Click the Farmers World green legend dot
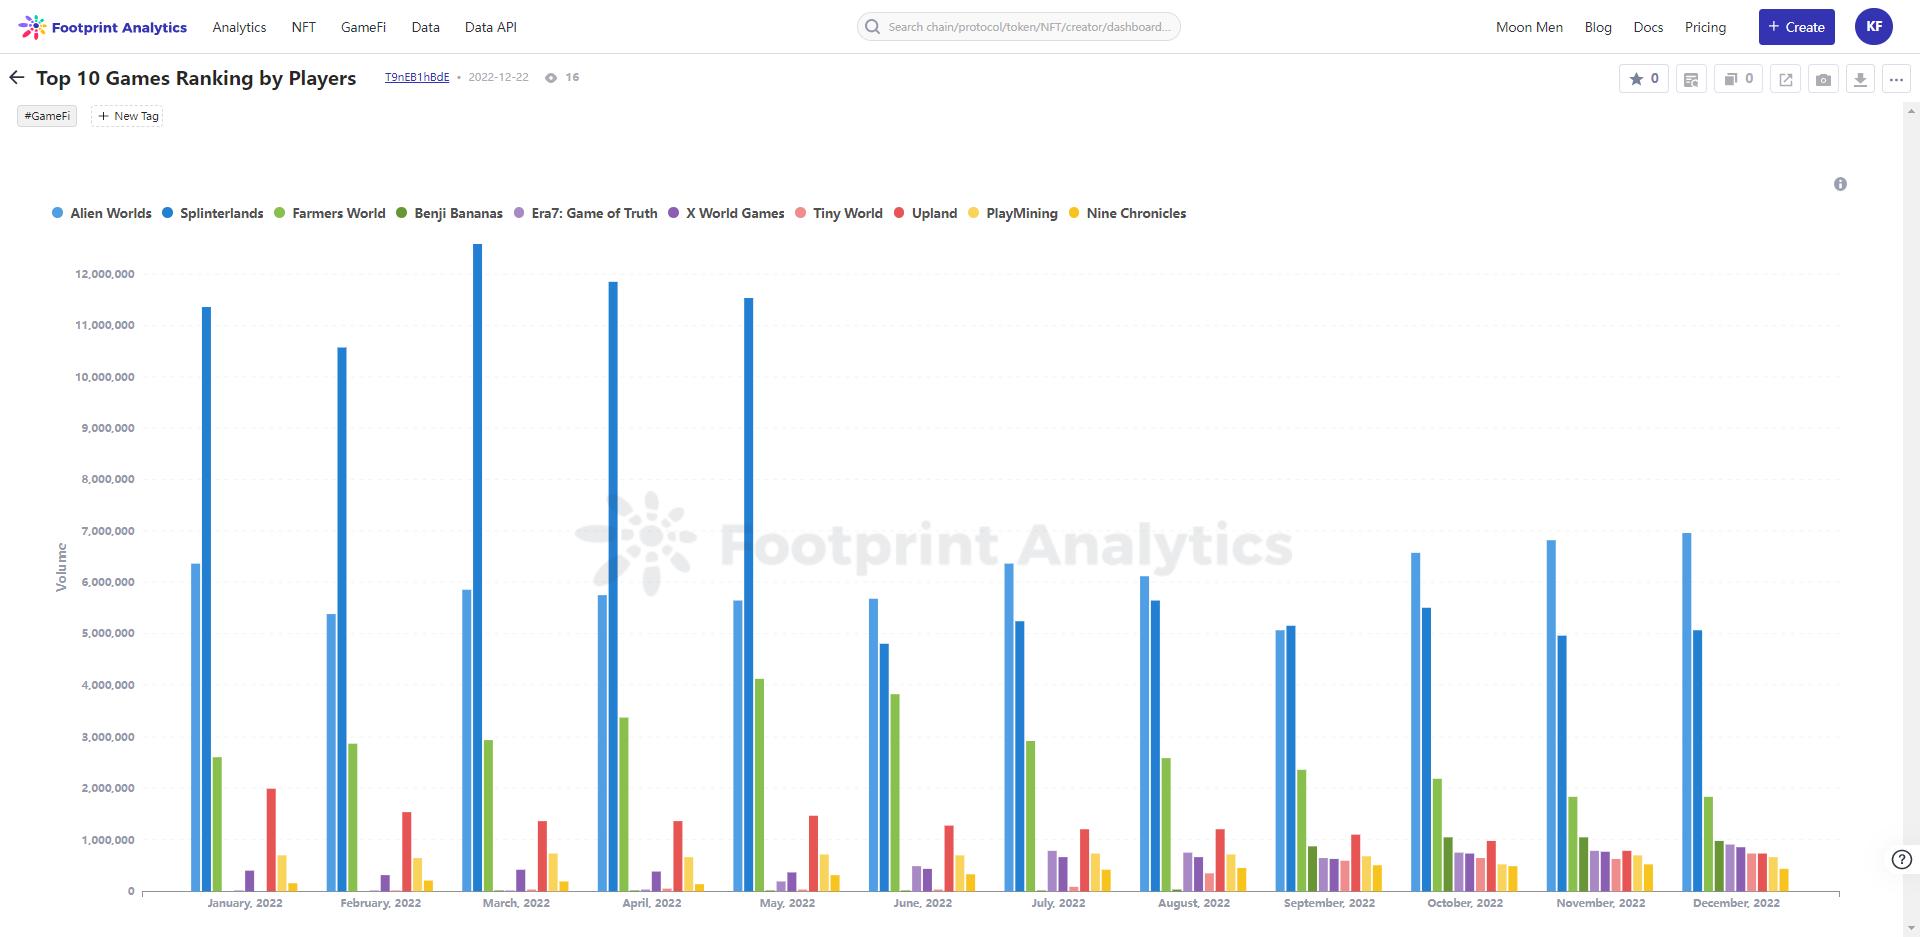 (280, 213)
